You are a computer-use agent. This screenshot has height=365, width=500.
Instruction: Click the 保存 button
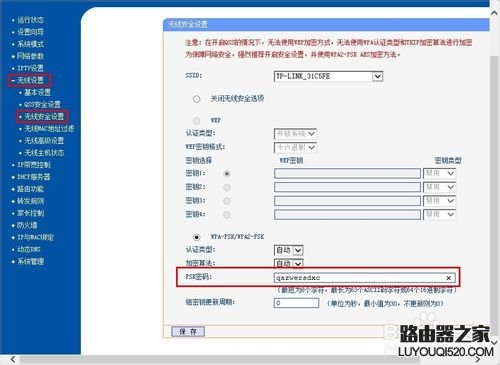tap(188, 331)
